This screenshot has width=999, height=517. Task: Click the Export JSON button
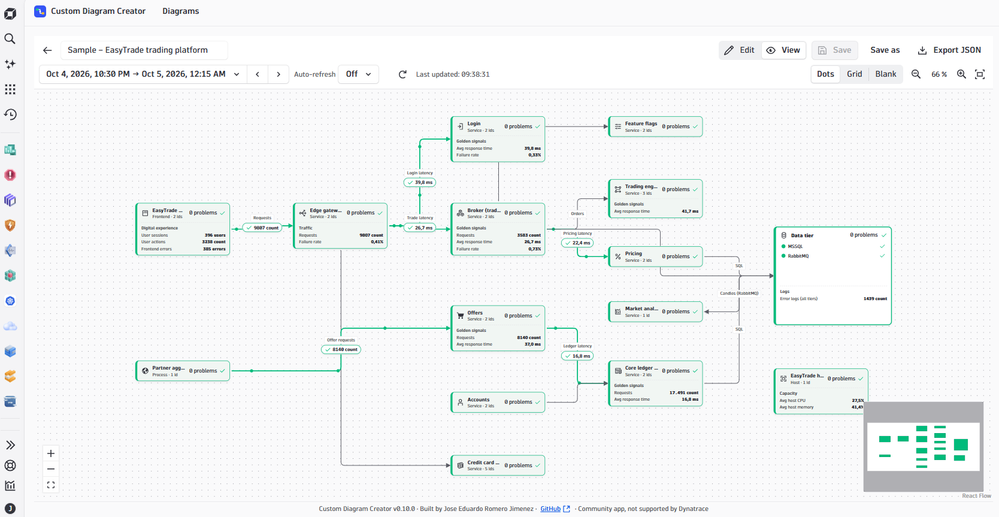click(949, 50)
